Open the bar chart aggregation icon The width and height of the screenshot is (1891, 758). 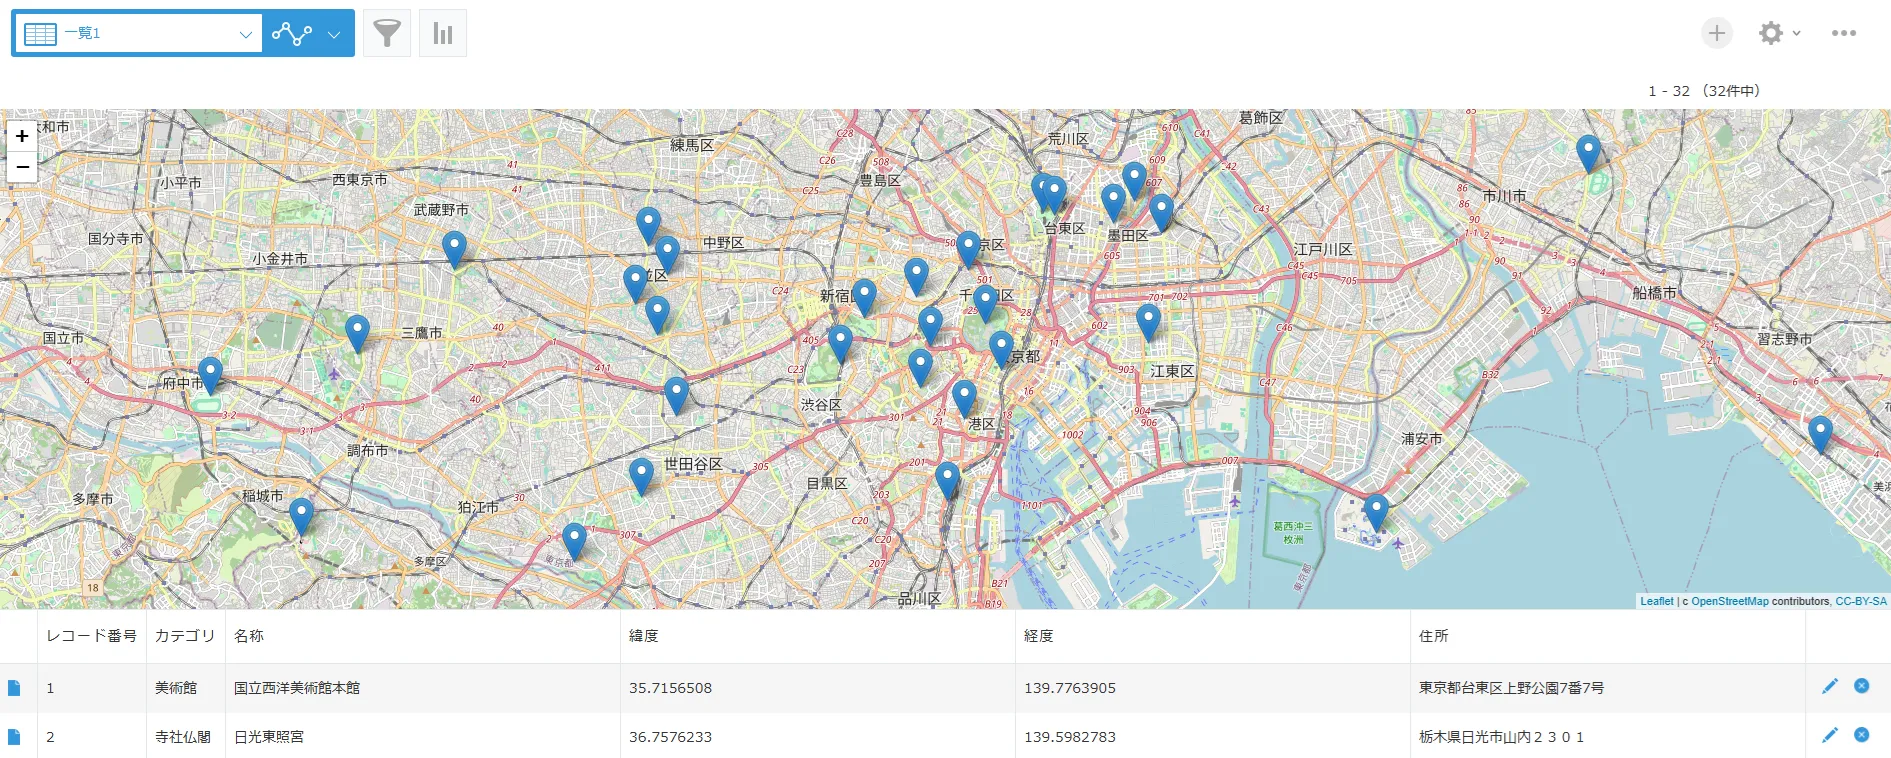tap(443, 33)
